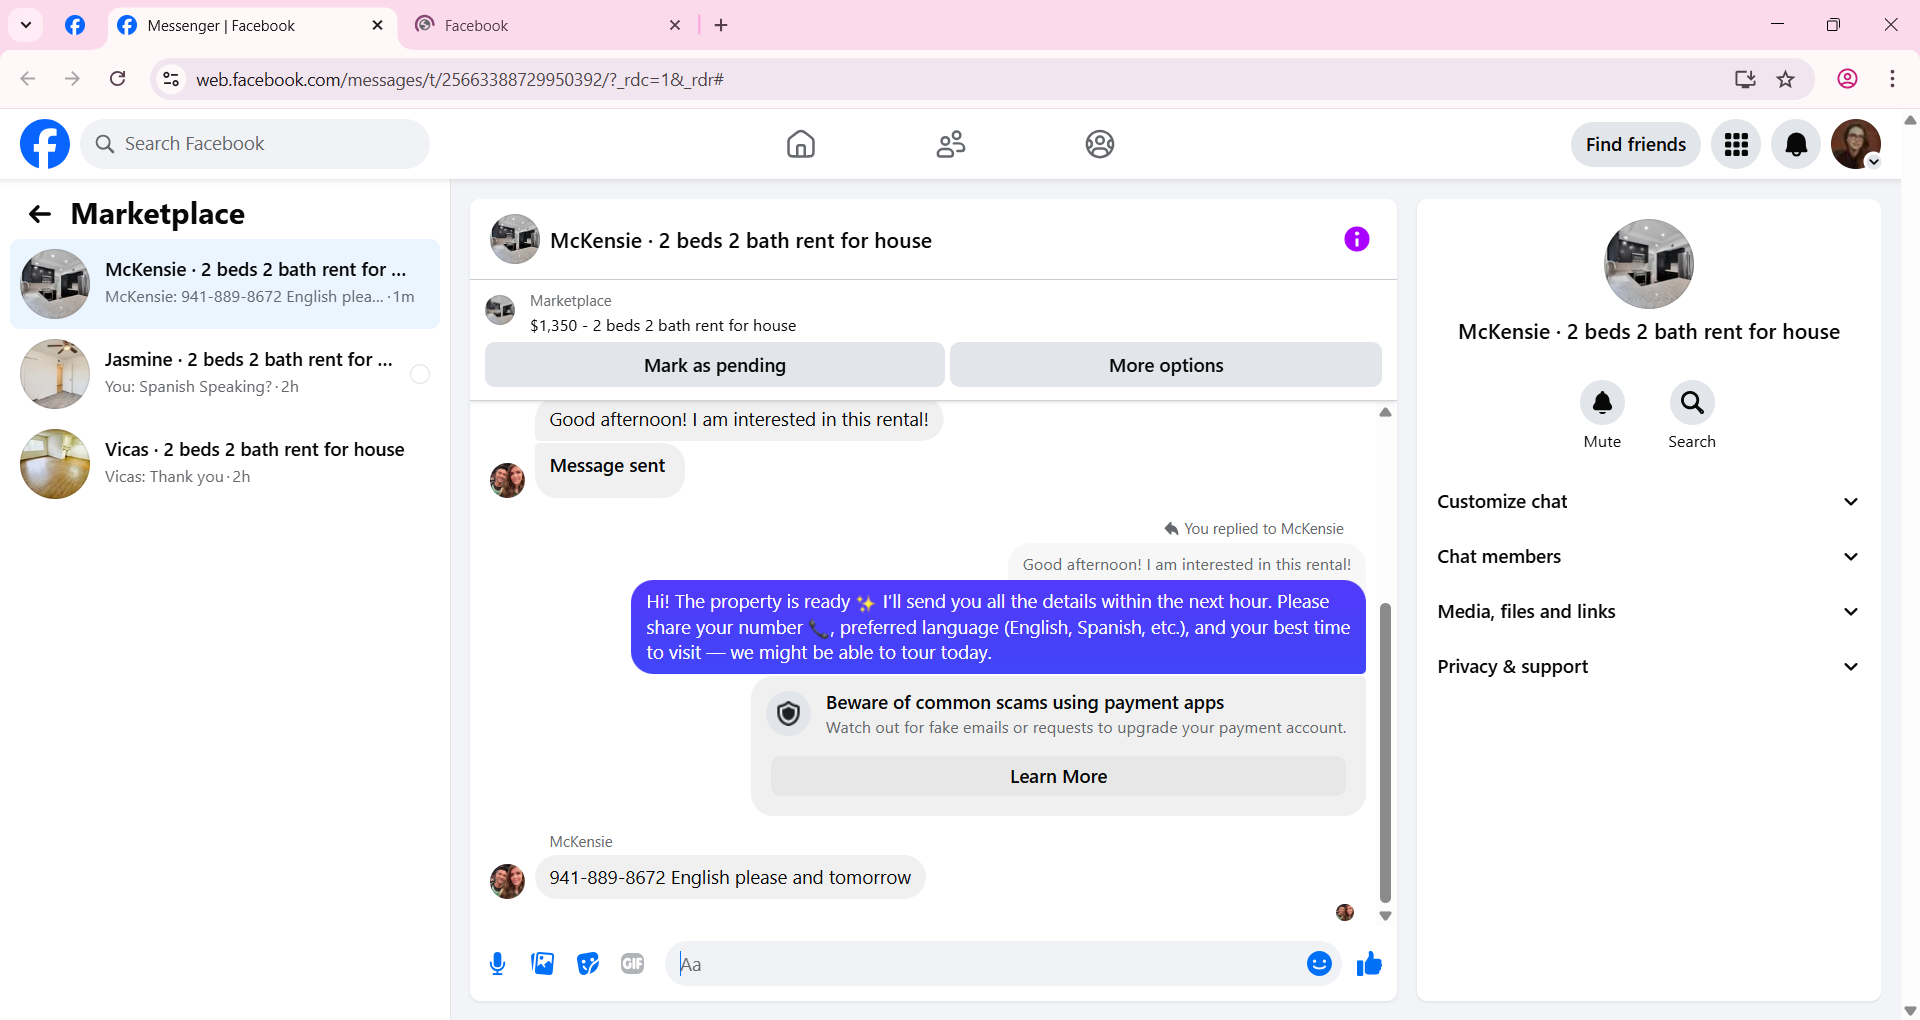
Task: Install the web app from address bar icon
Action: point(1745,79)
